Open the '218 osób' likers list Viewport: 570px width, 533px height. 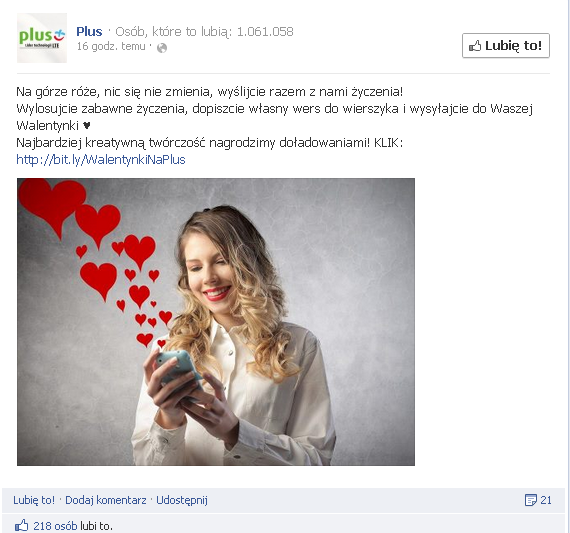[x=55, y=526]
